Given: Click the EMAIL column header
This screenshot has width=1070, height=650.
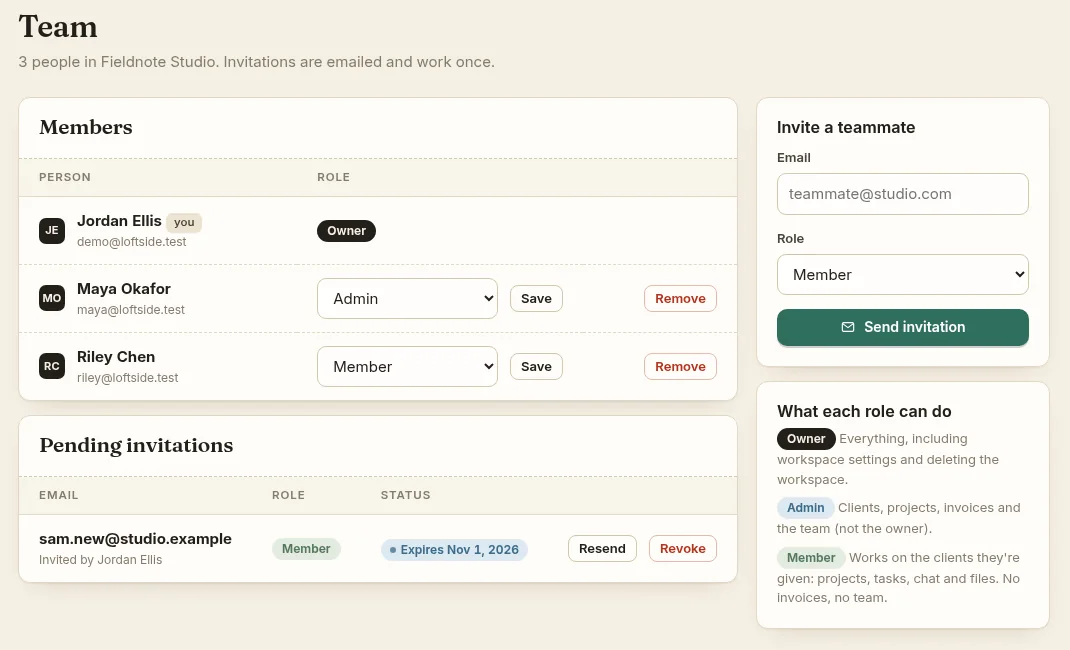Looking at the screenshot, I should point(59,494).
